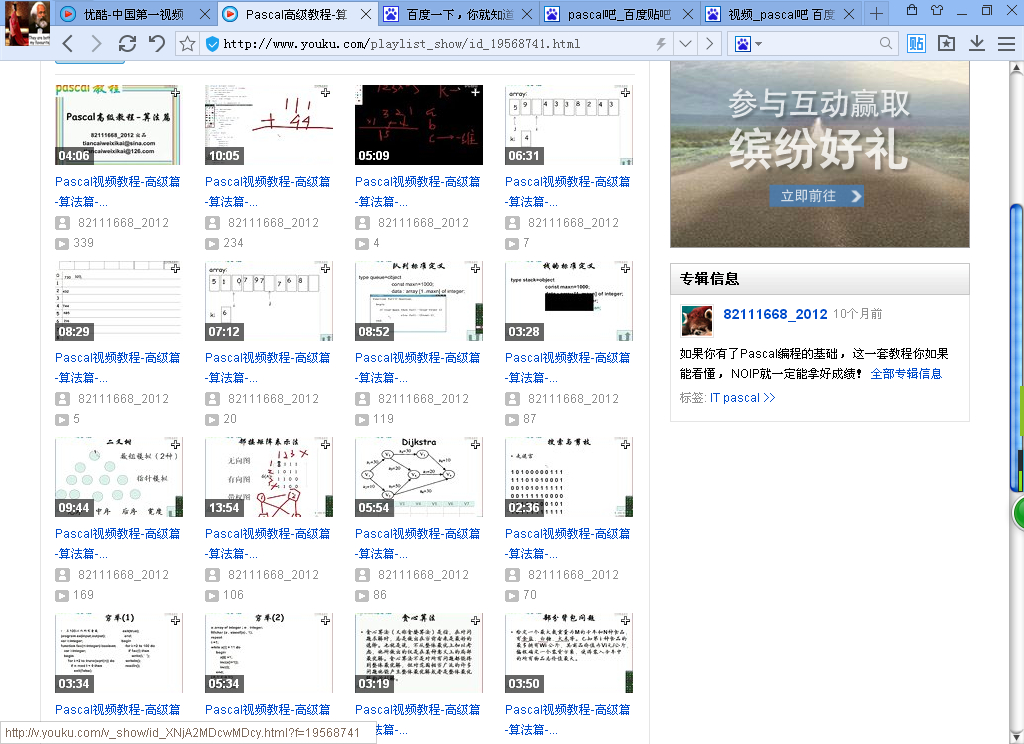The image size is (1024, 744).
Task: Open the skin shirt icon in the title bar
Action: click(937, 10)
